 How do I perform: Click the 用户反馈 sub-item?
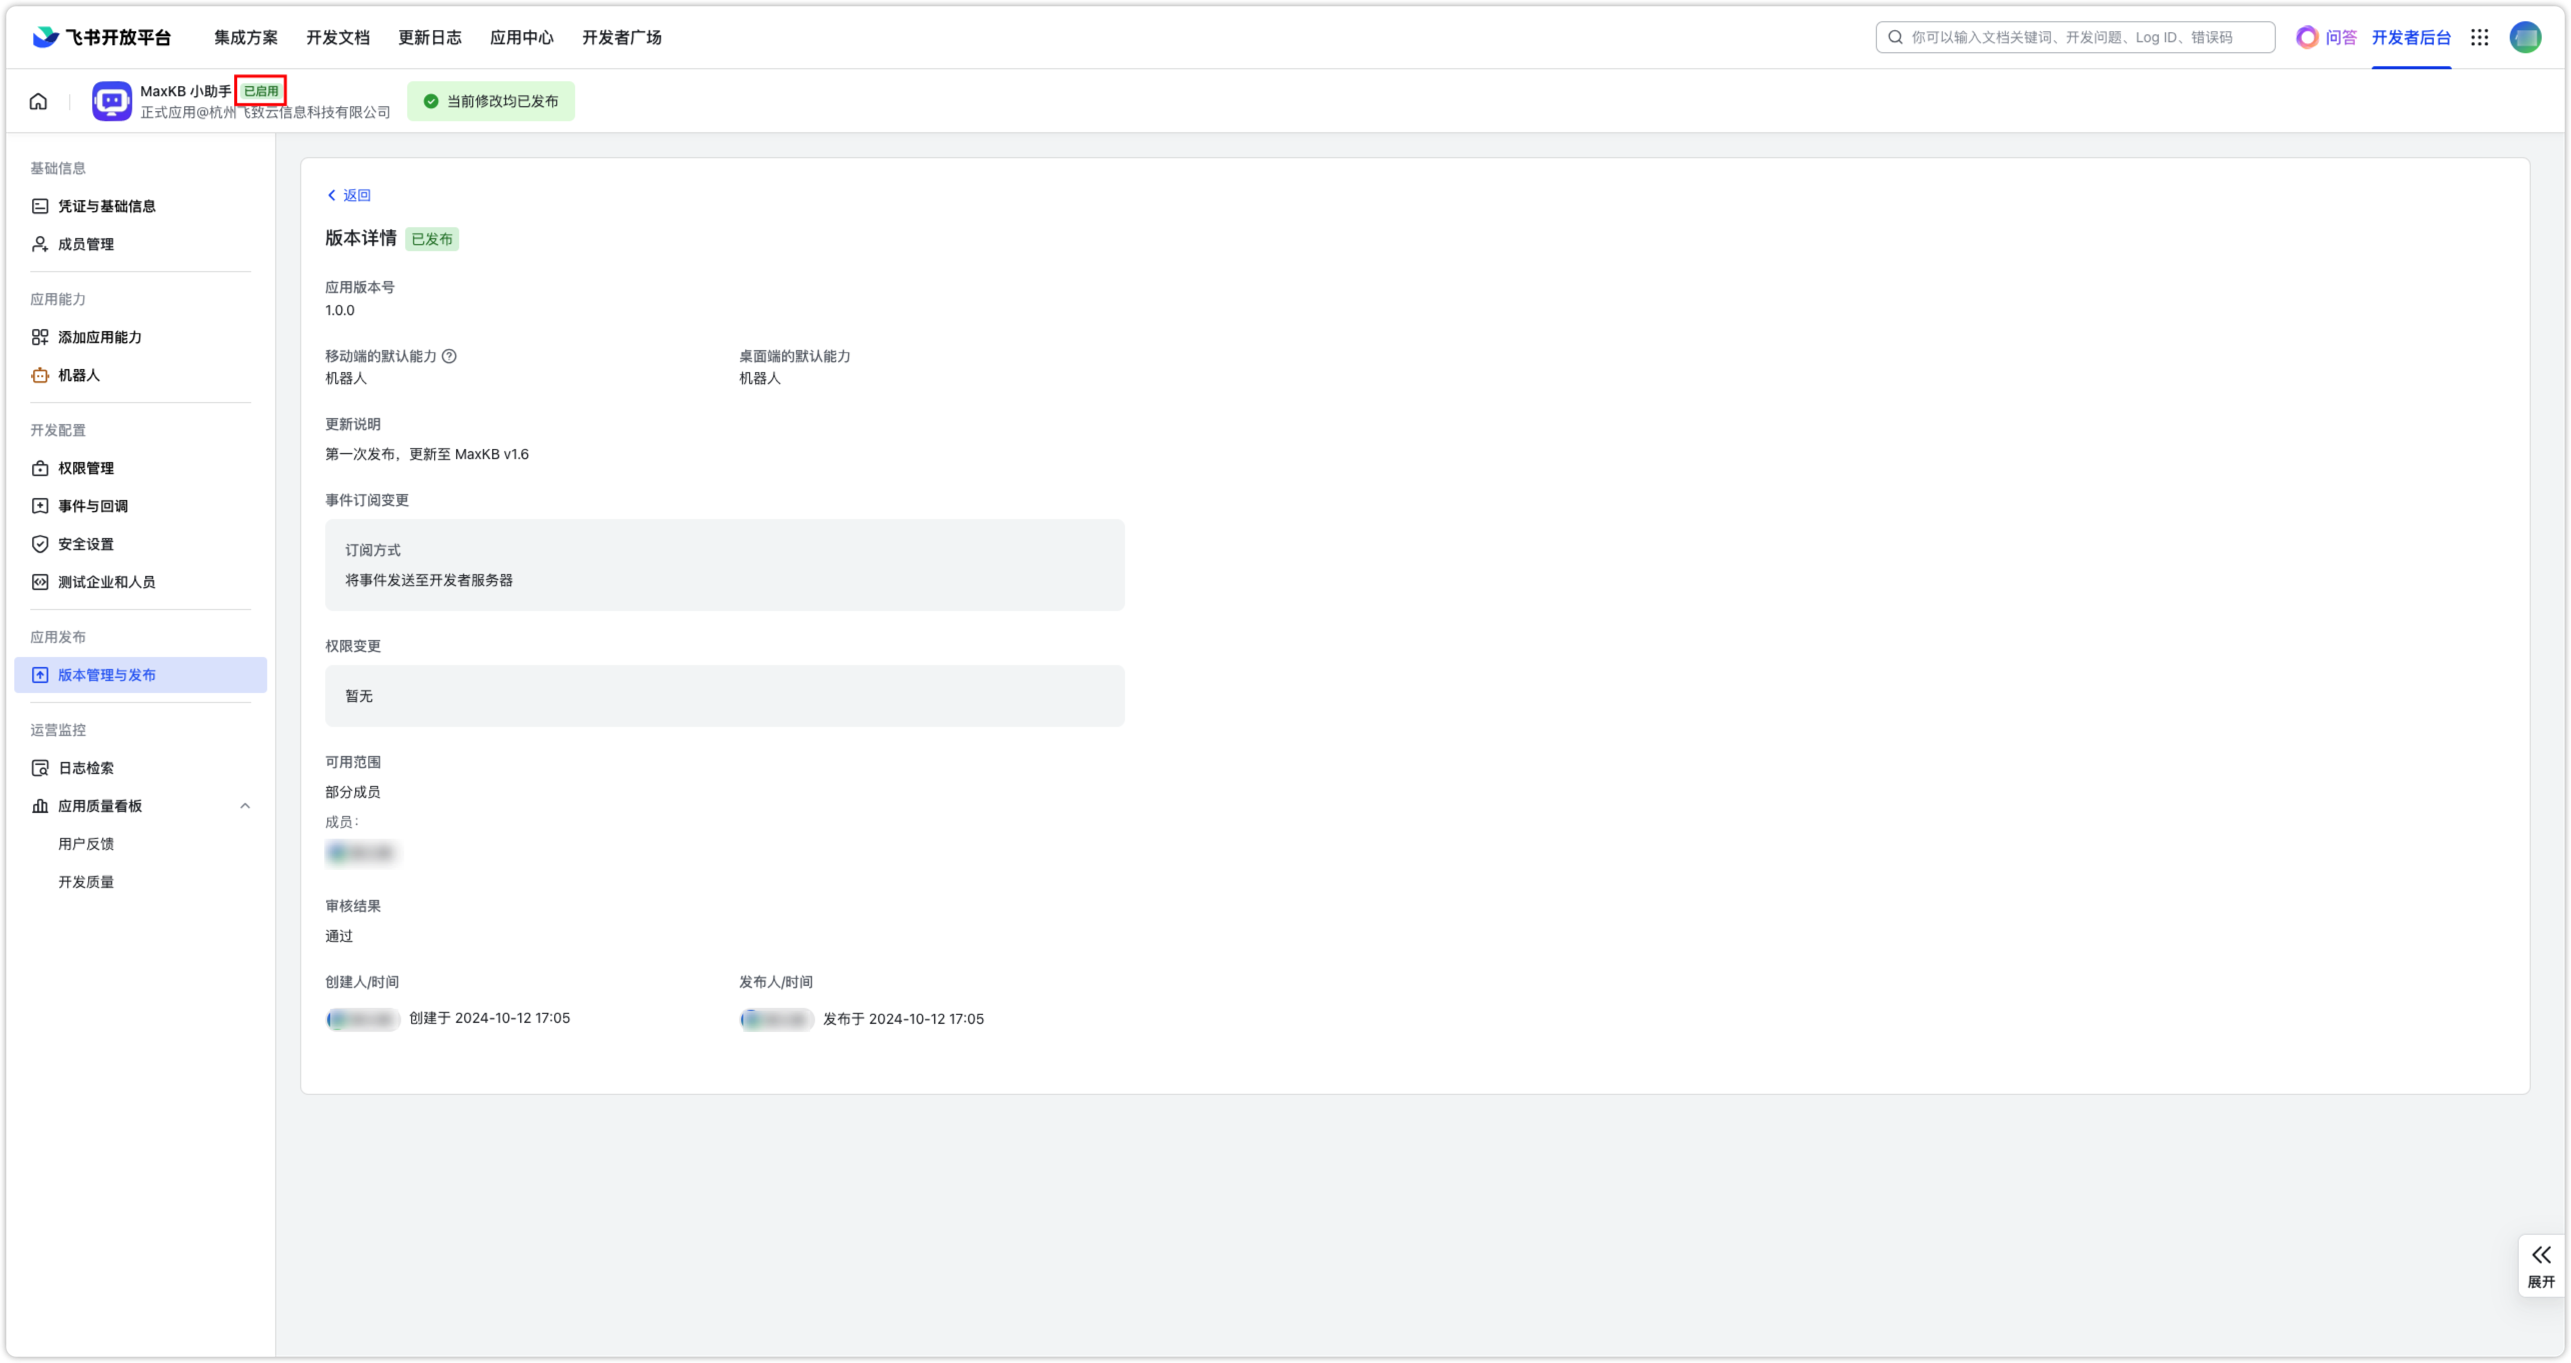[86, 844]
